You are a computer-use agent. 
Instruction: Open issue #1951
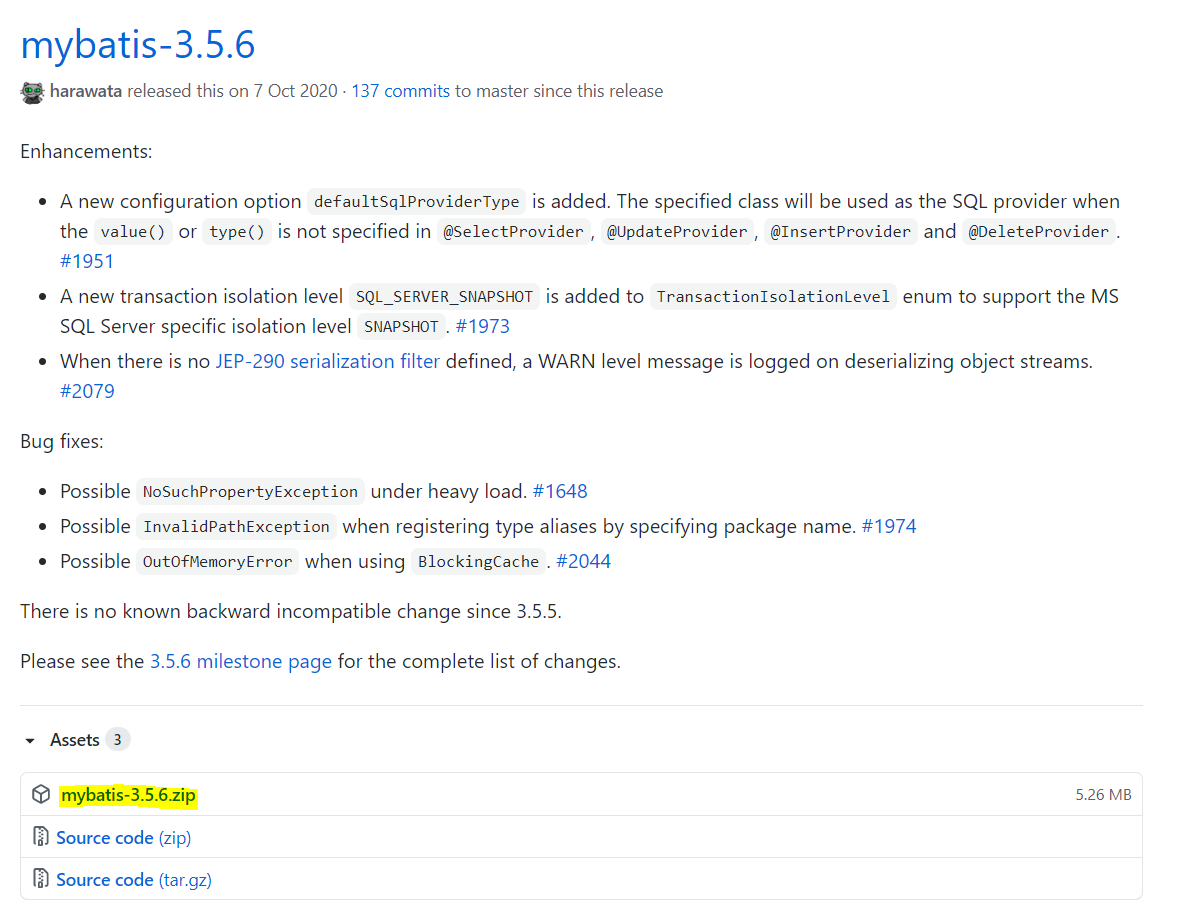pos(87,261)
